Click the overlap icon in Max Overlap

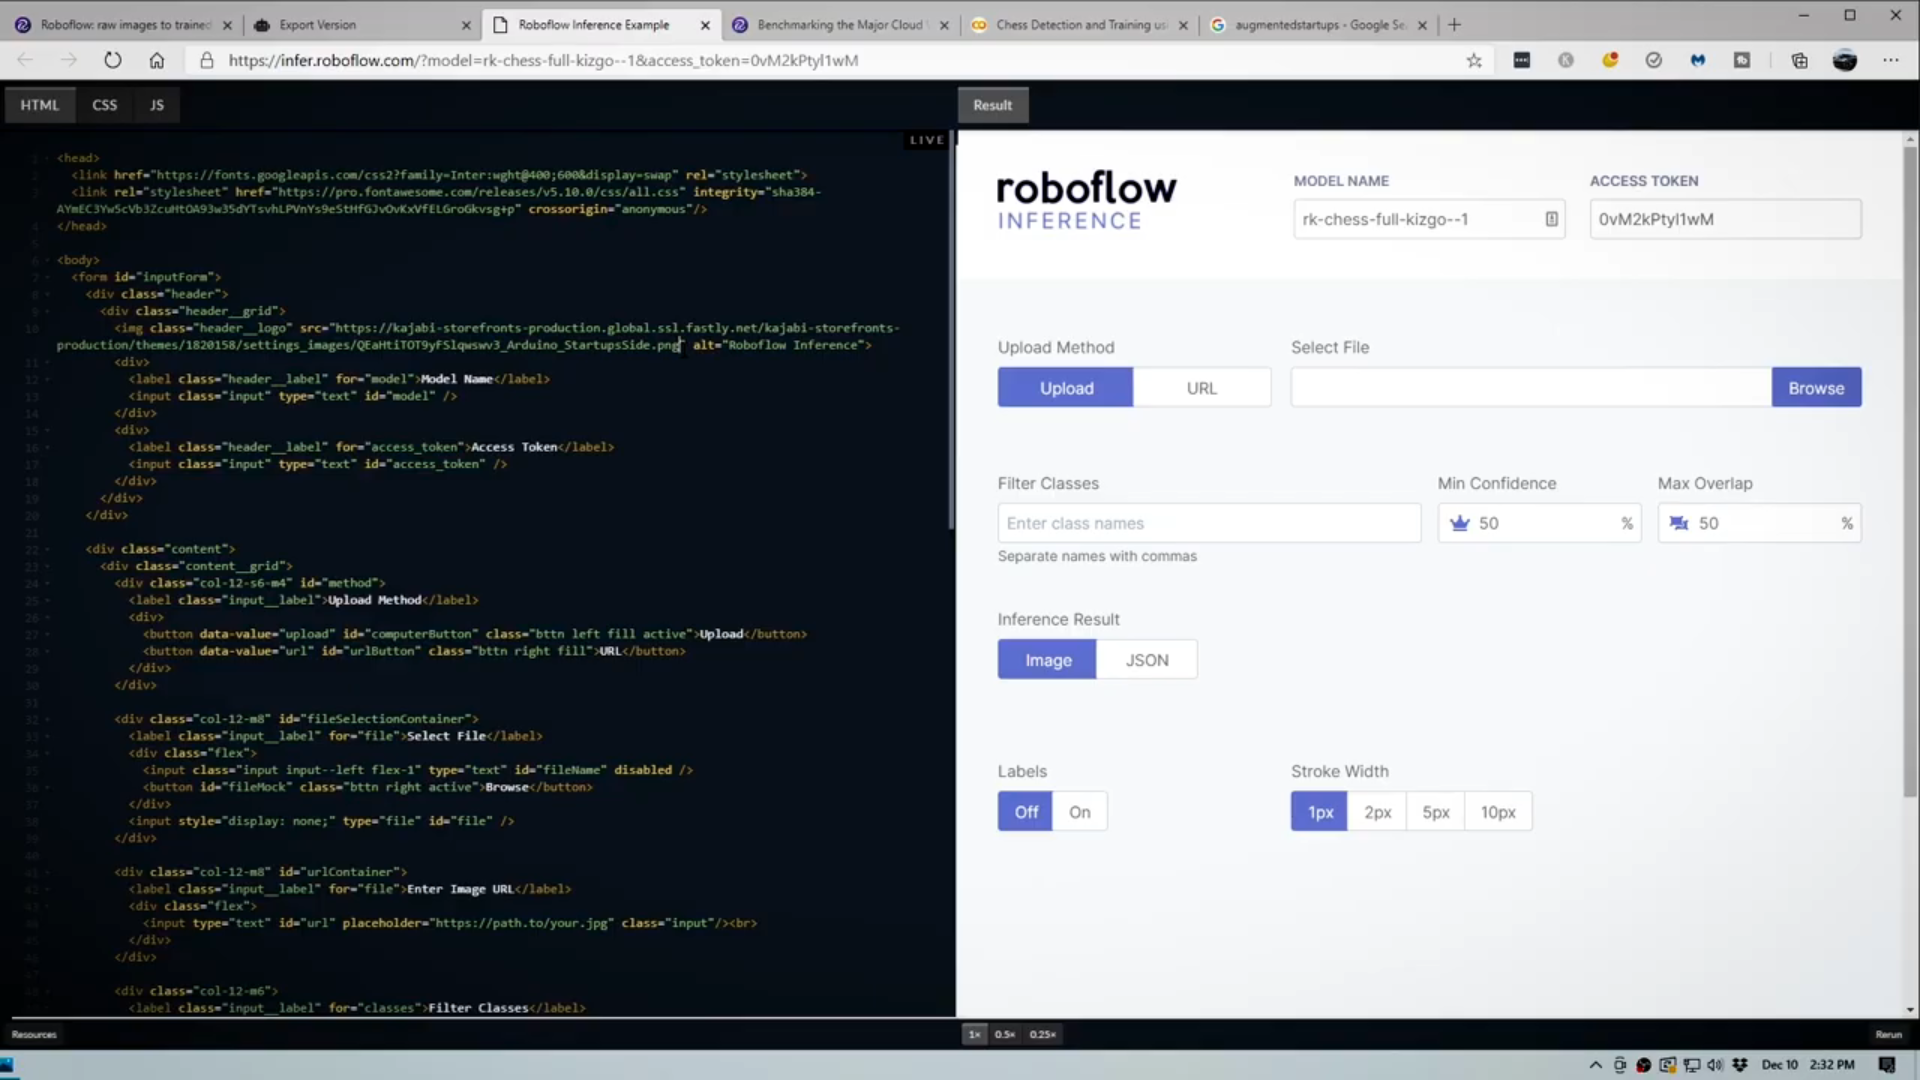point(1679,523)
